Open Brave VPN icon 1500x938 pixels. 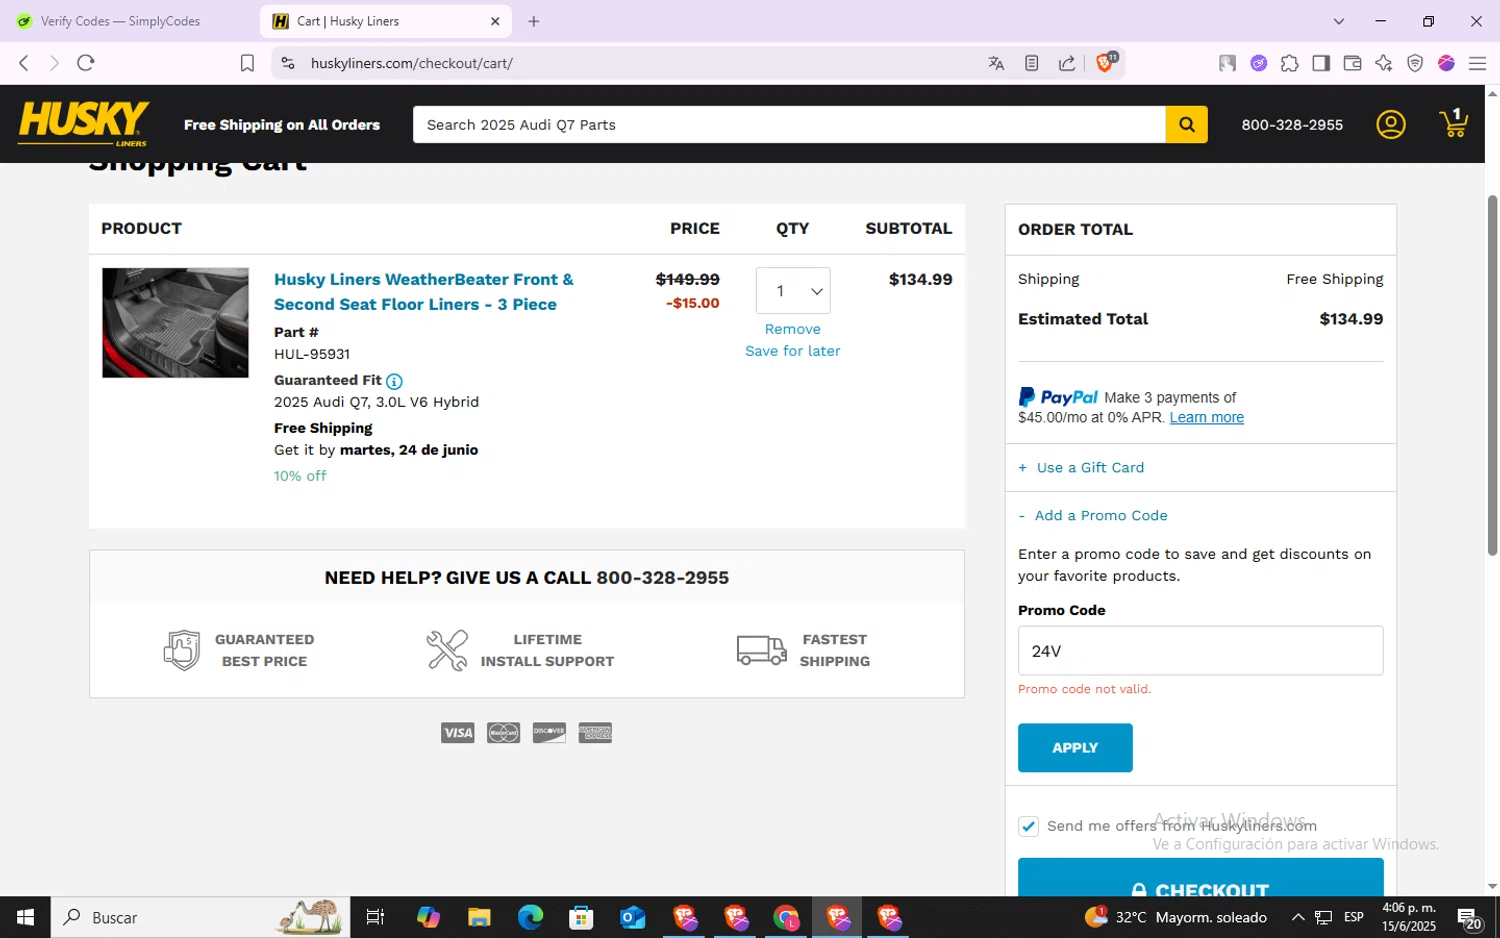click(1415, 63)
